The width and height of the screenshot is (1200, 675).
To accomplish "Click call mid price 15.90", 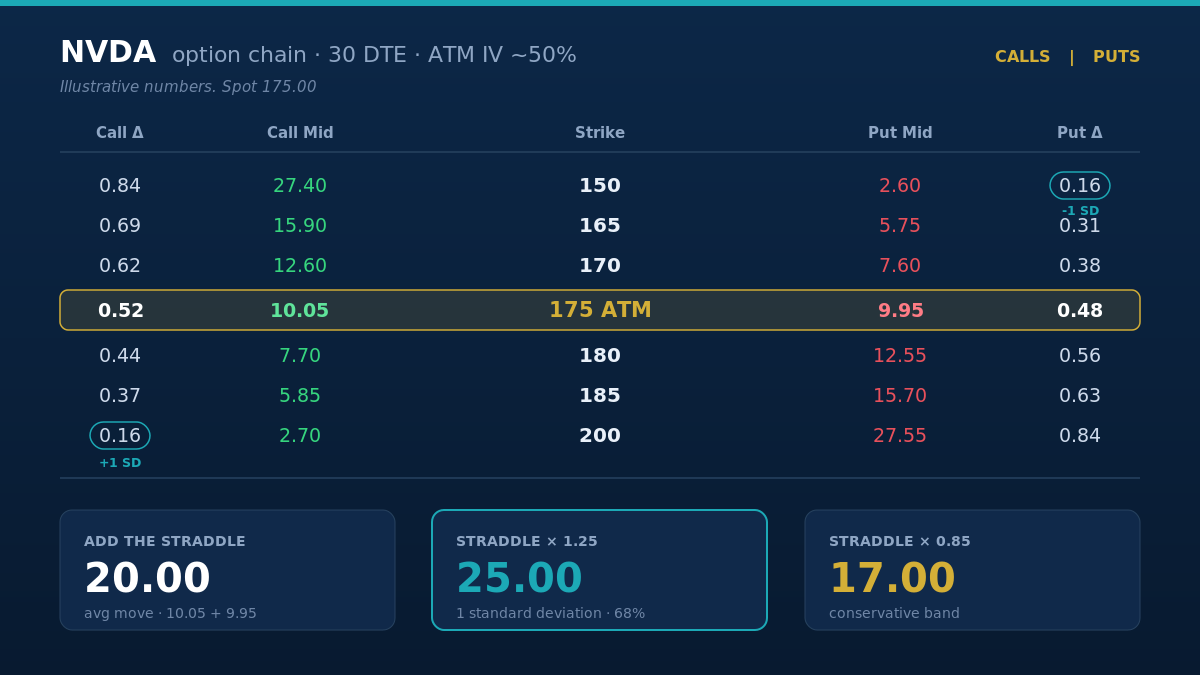I will pos(300,226).
